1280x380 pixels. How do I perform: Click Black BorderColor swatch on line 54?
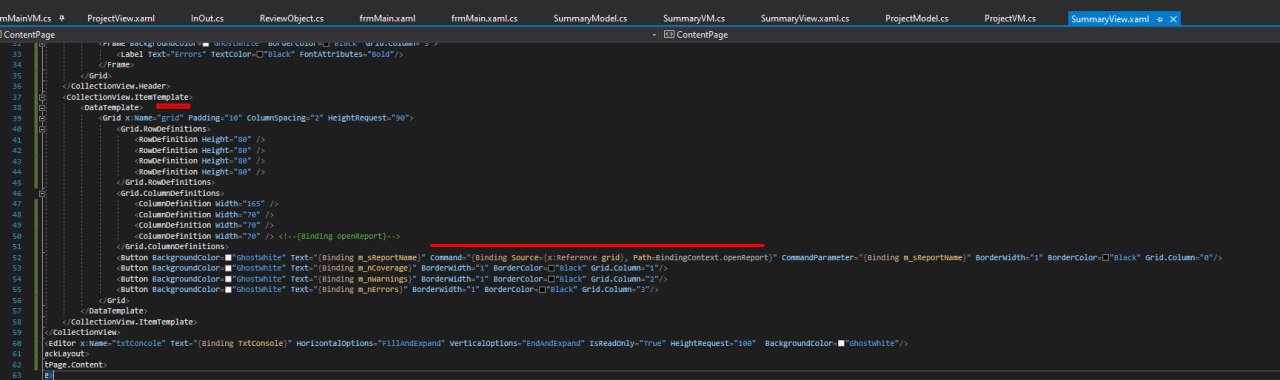550,278
